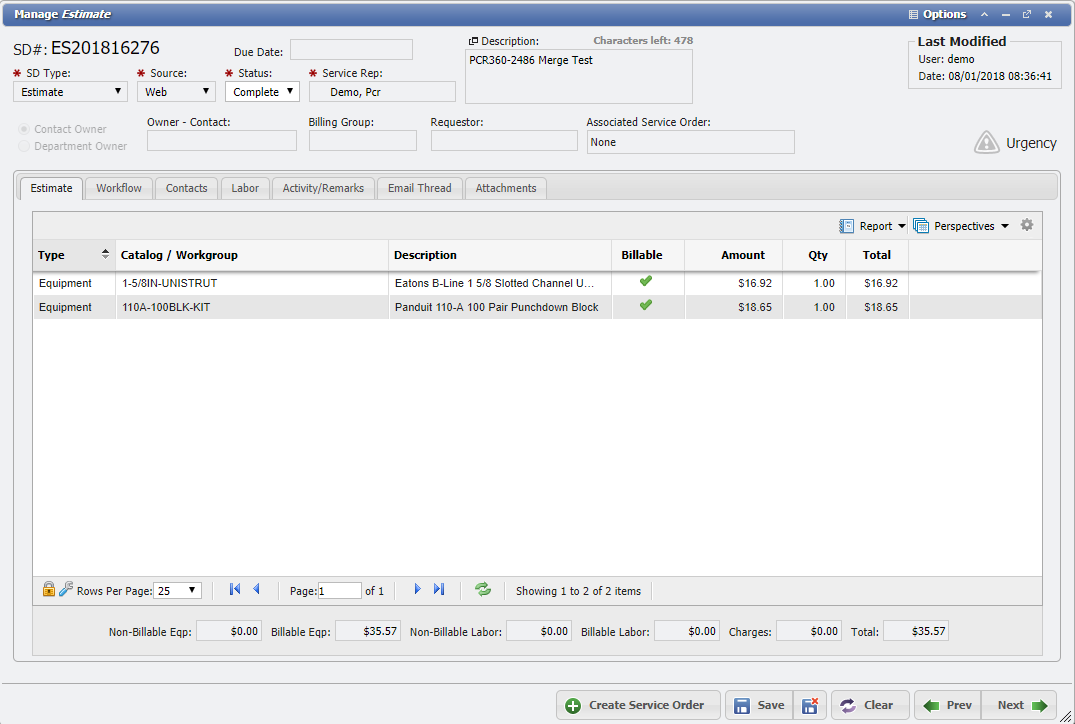Switch to the Workflow tab
Image resolution: width=1075 pixels, height=724 pixels.
pos(119,188)
